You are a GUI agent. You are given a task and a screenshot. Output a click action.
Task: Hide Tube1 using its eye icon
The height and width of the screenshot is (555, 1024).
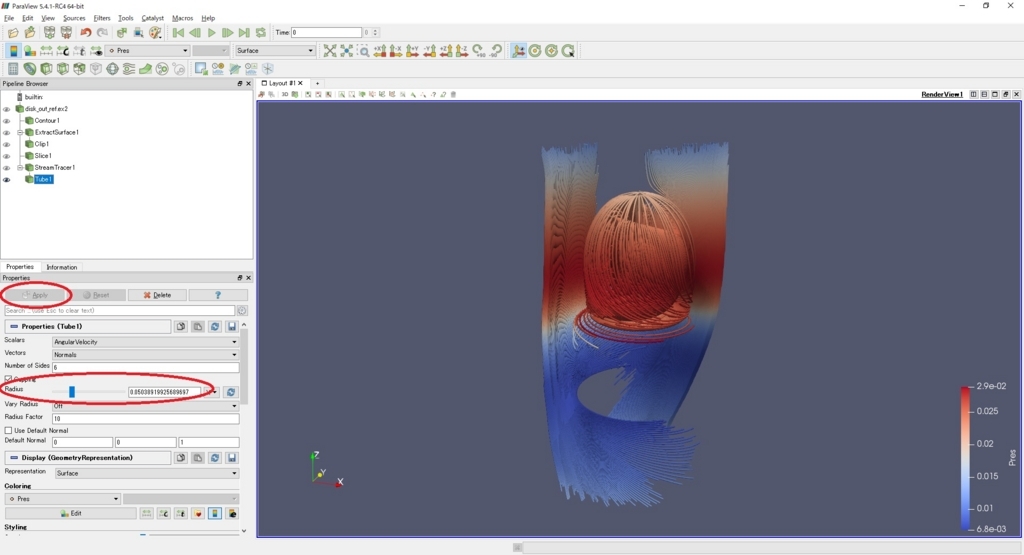pos(7,180)
